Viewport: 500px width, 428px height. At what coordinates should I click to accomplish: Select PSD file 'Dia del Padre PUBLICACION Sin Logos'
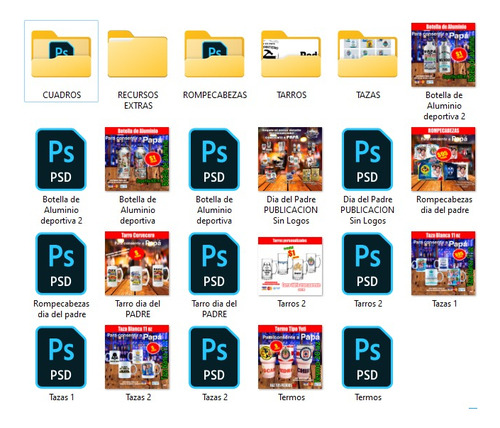coord(367,159)
